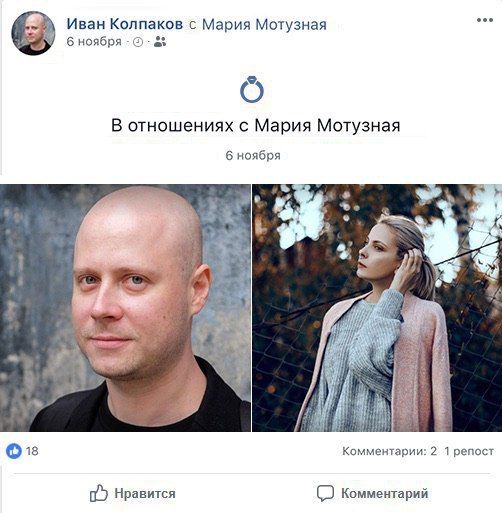The image size is (502, 513).
Task: Click the Нравится like button
Action: 133,493
